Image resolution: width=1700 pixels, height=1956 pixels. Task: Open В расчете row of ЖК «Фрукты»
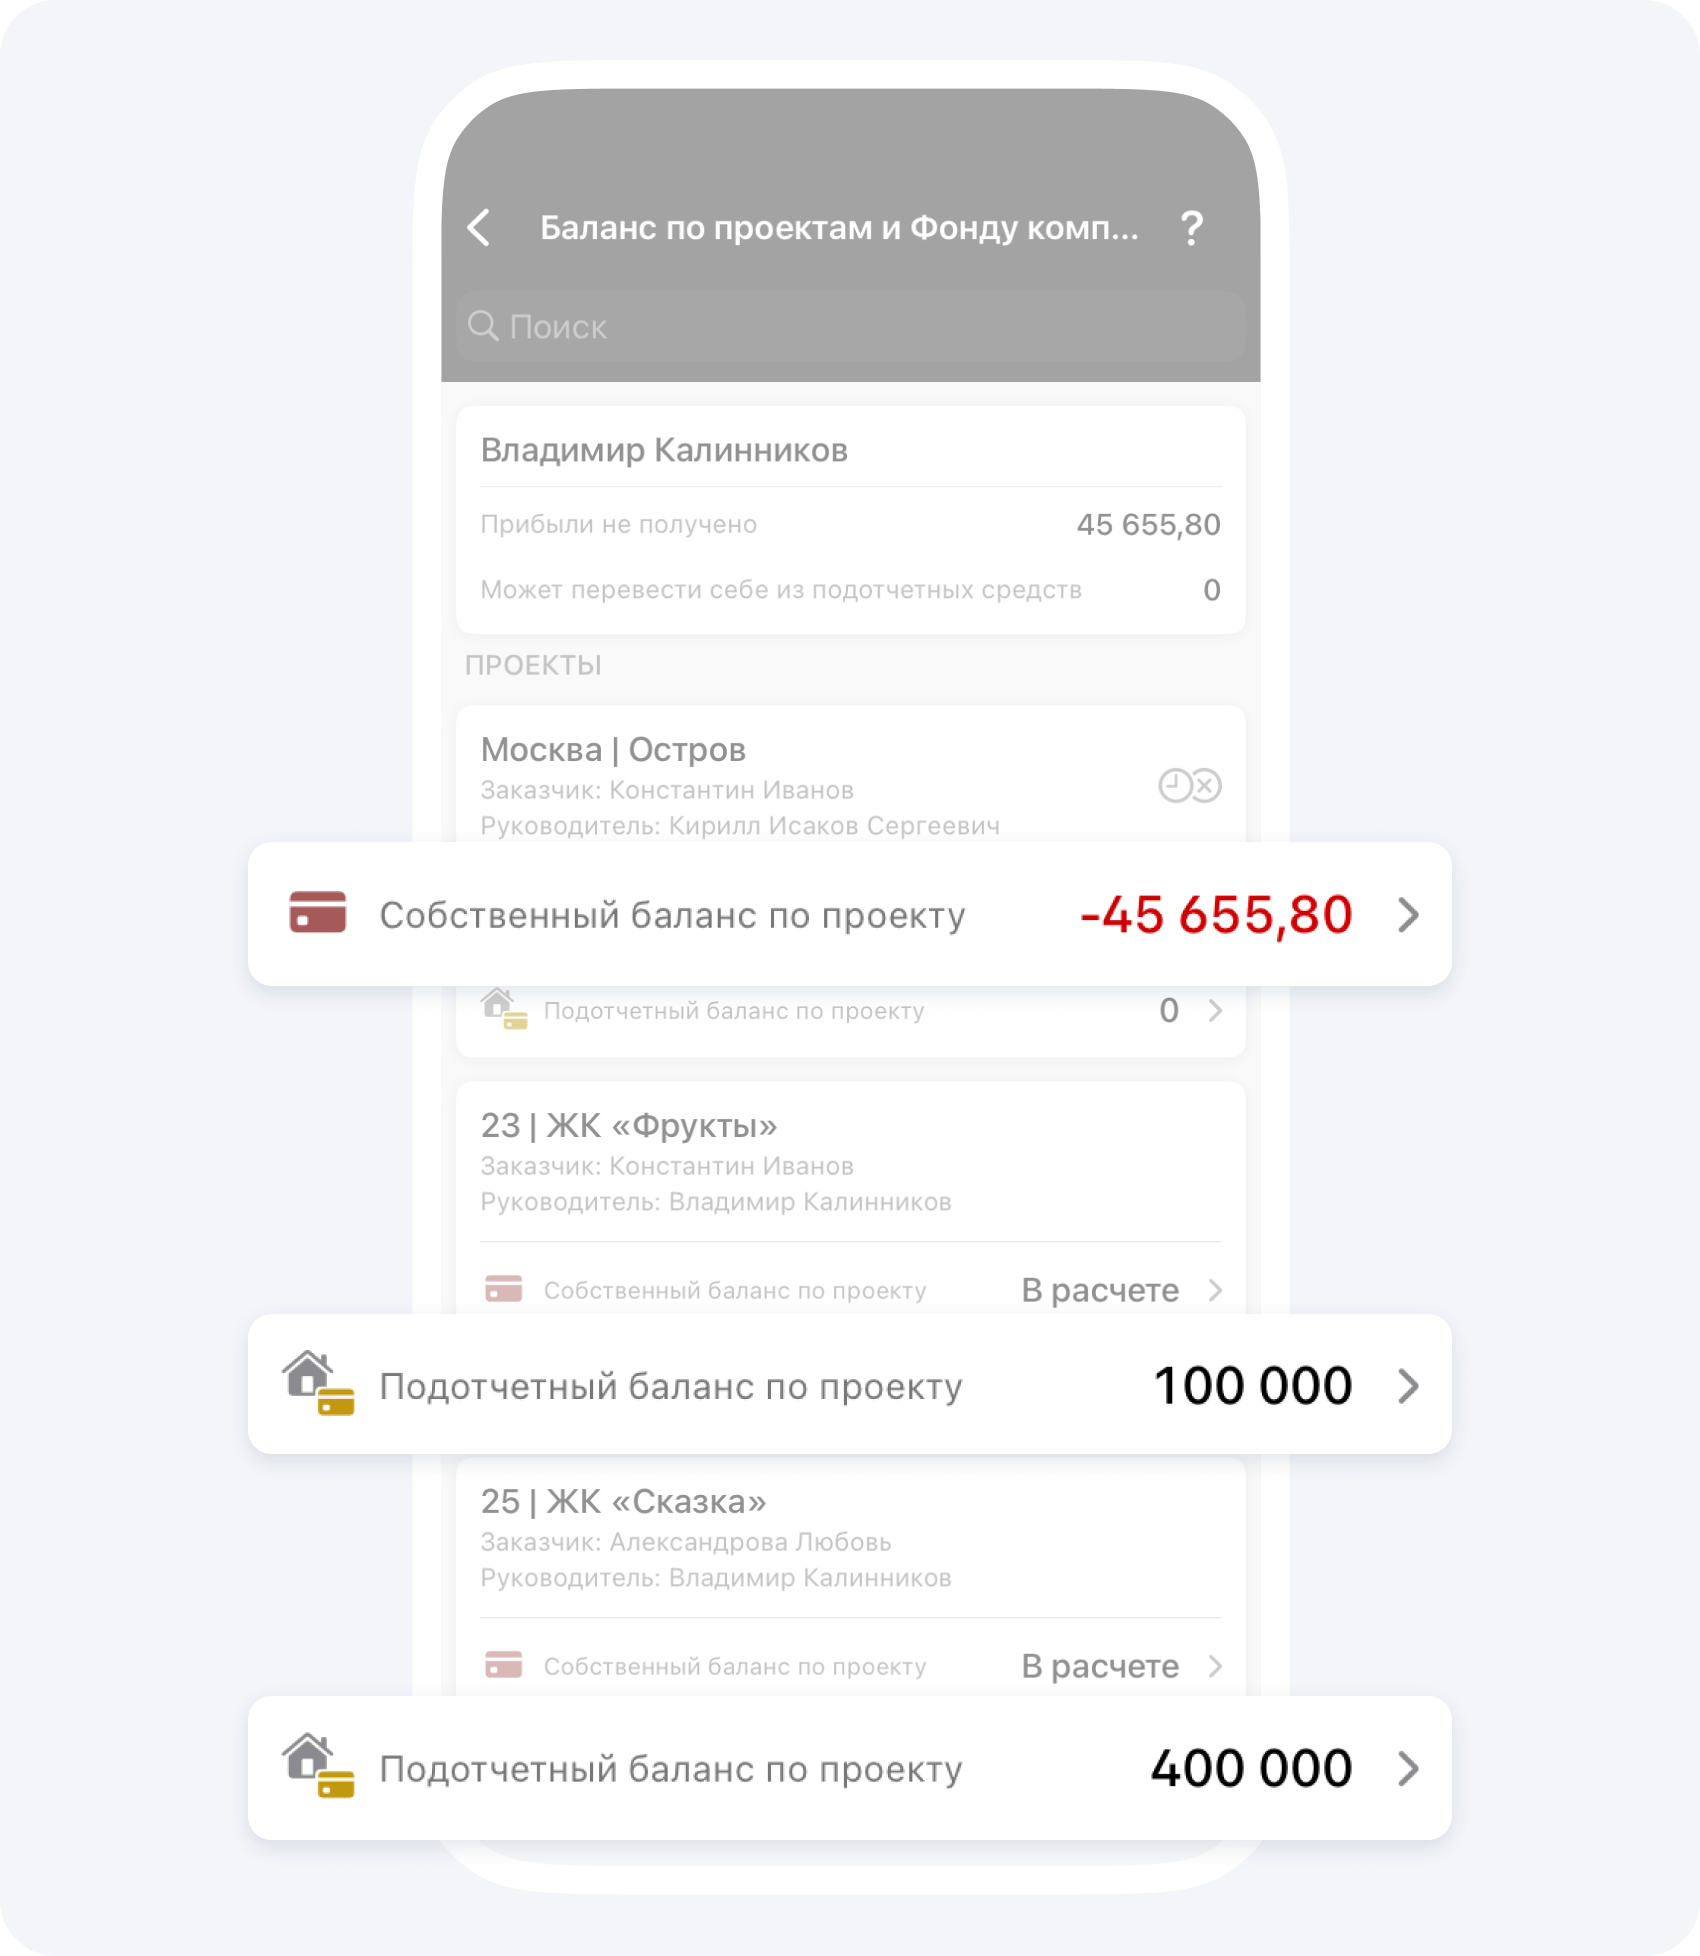click(x=851, y=1290)
